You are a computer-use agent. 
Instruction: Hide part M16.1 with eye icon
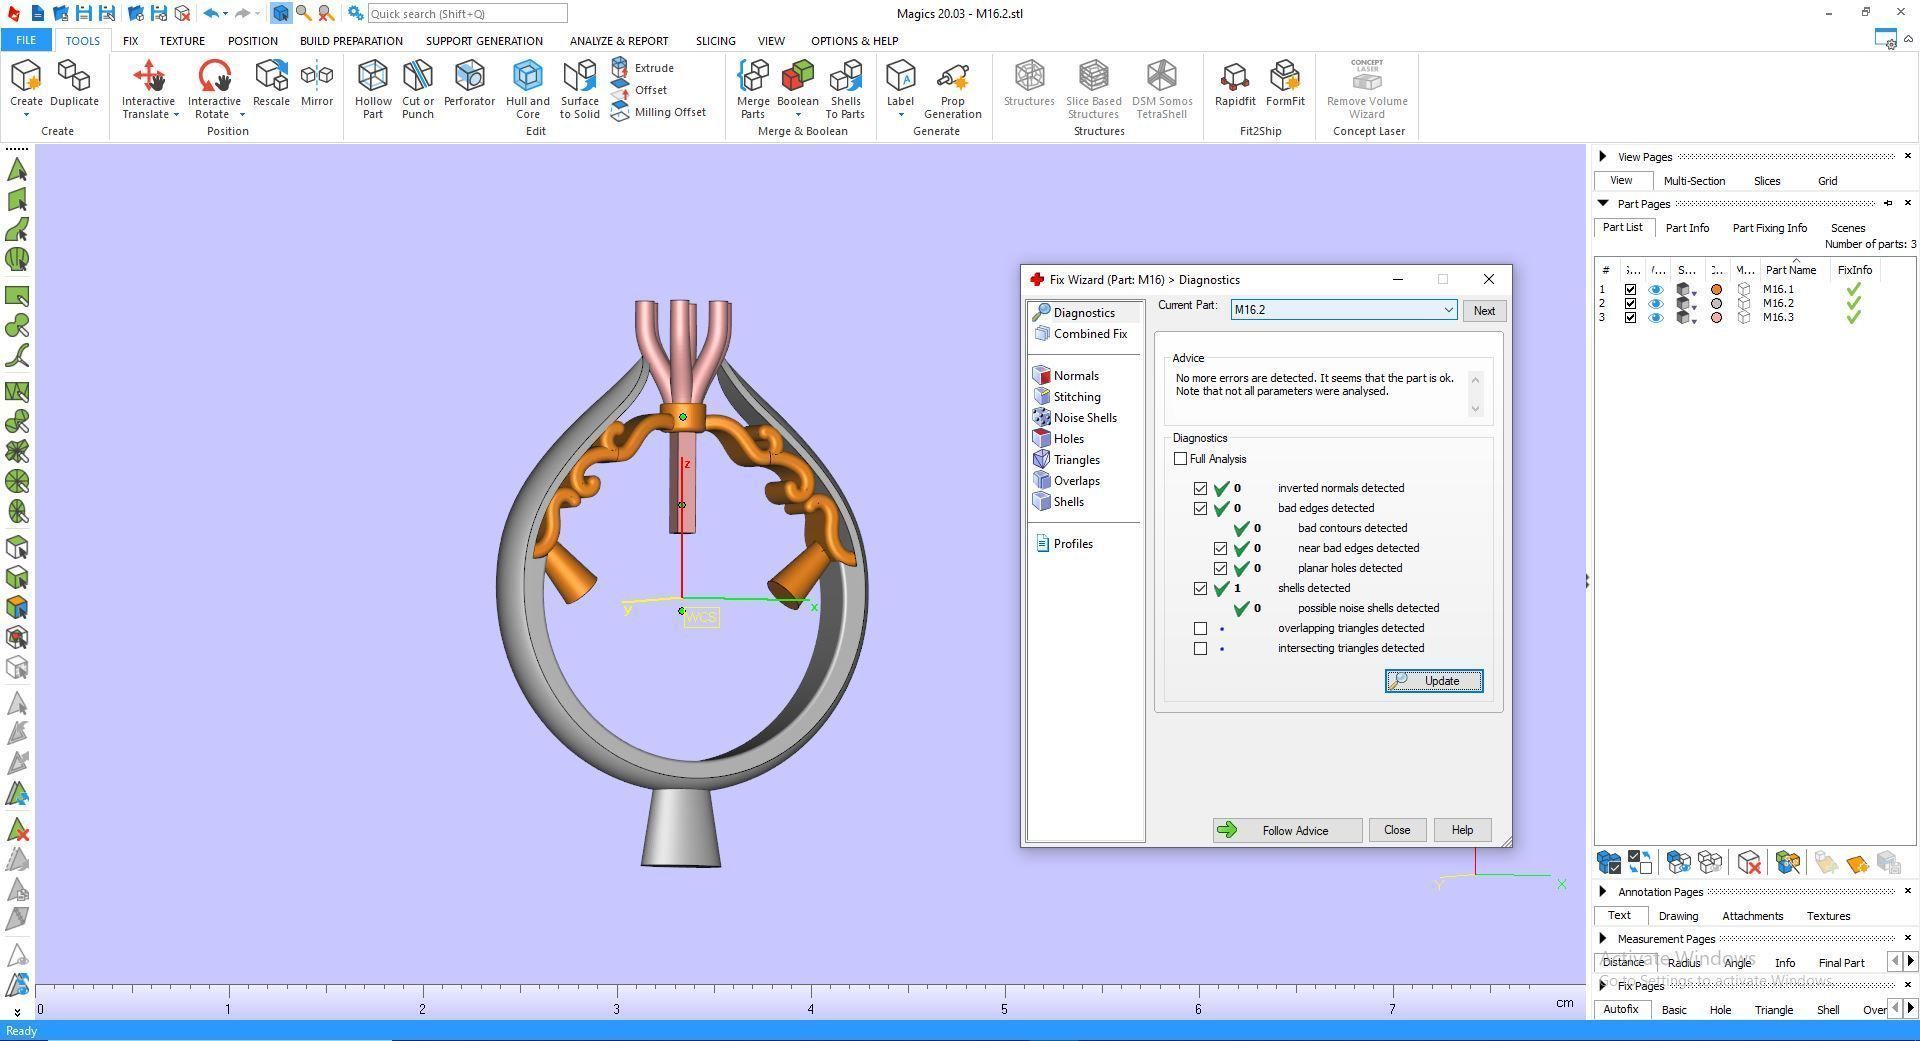tap(1656, 290)
